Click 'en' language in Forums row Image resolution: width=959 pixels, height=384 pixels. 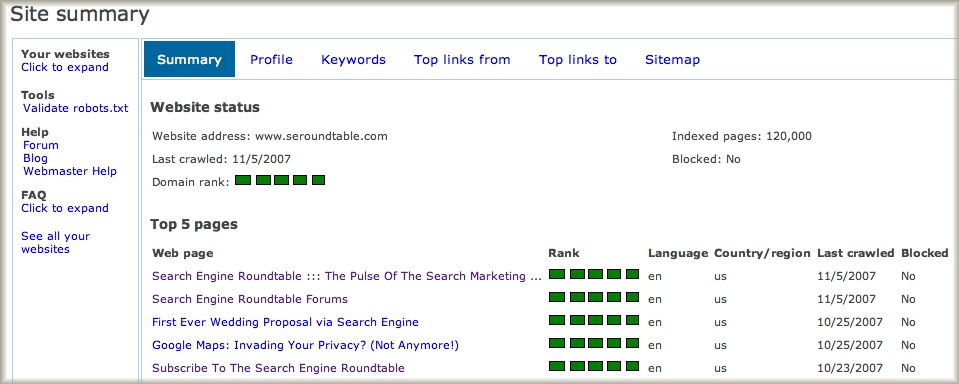(x=655, y=300)
